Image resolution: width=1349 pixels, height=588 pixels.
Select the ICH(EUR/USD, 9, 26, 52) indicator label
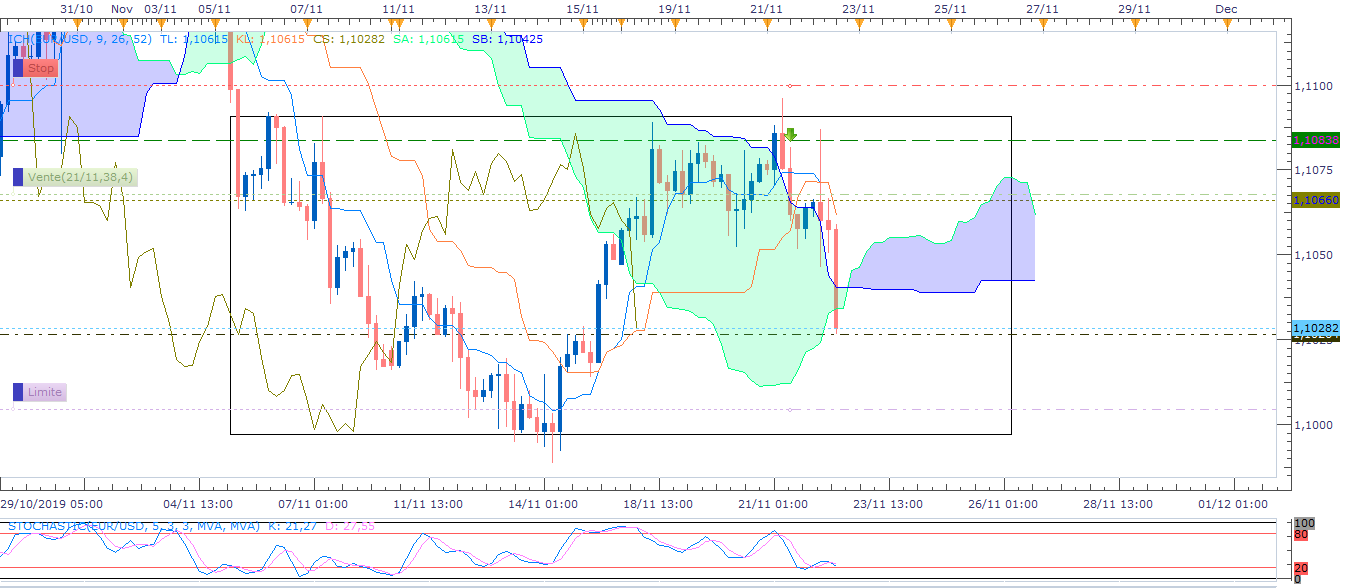coord(80,38)
